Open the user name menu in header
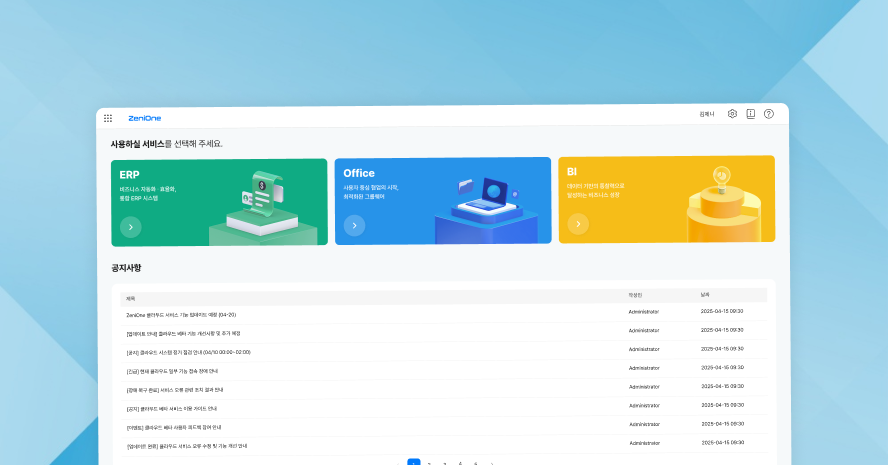Image resolution: width=888 pixels, height=465 pixels. point(707,114)
